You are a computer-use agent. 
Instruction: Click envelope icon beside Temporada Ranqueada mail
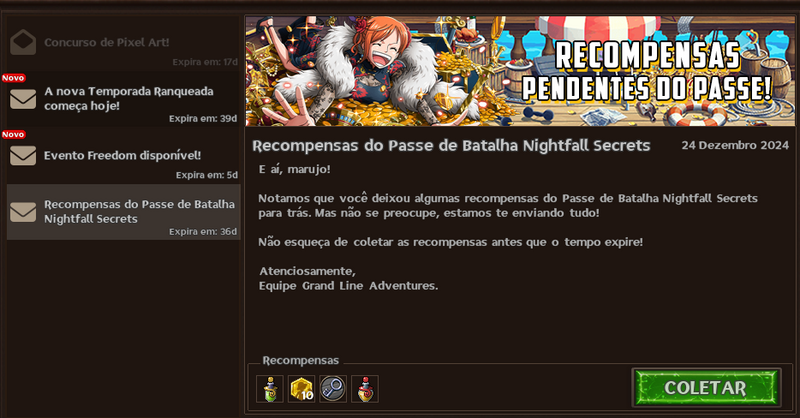[23, 99]
